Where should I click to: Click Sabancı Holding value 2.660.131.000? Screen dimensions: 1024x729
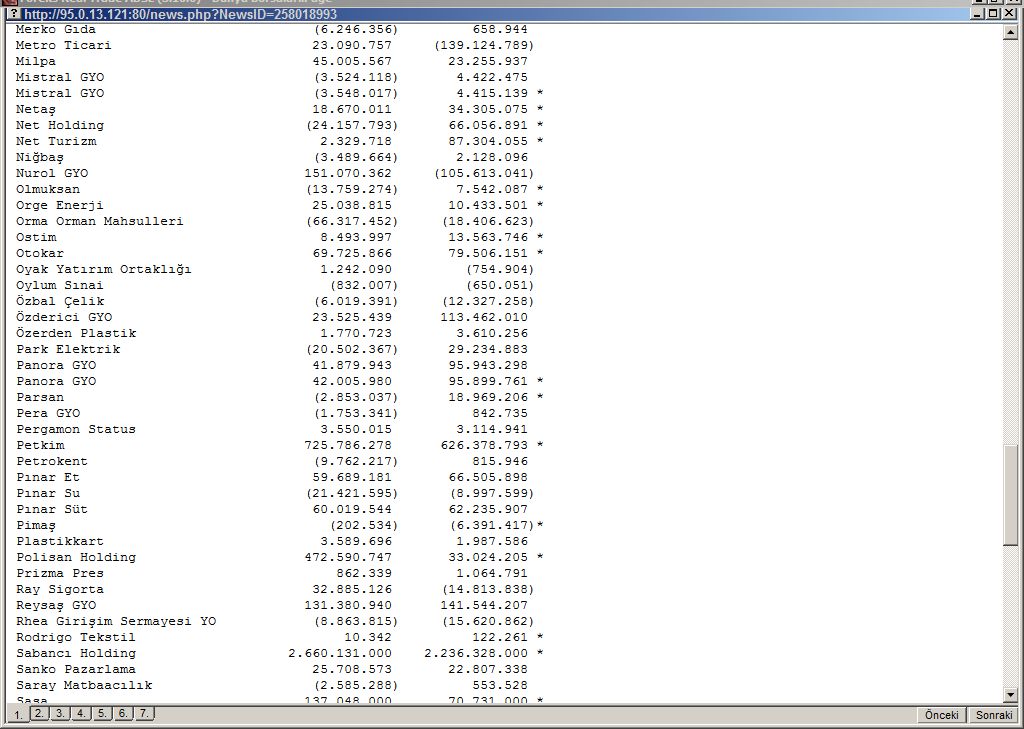click(340, 653)
